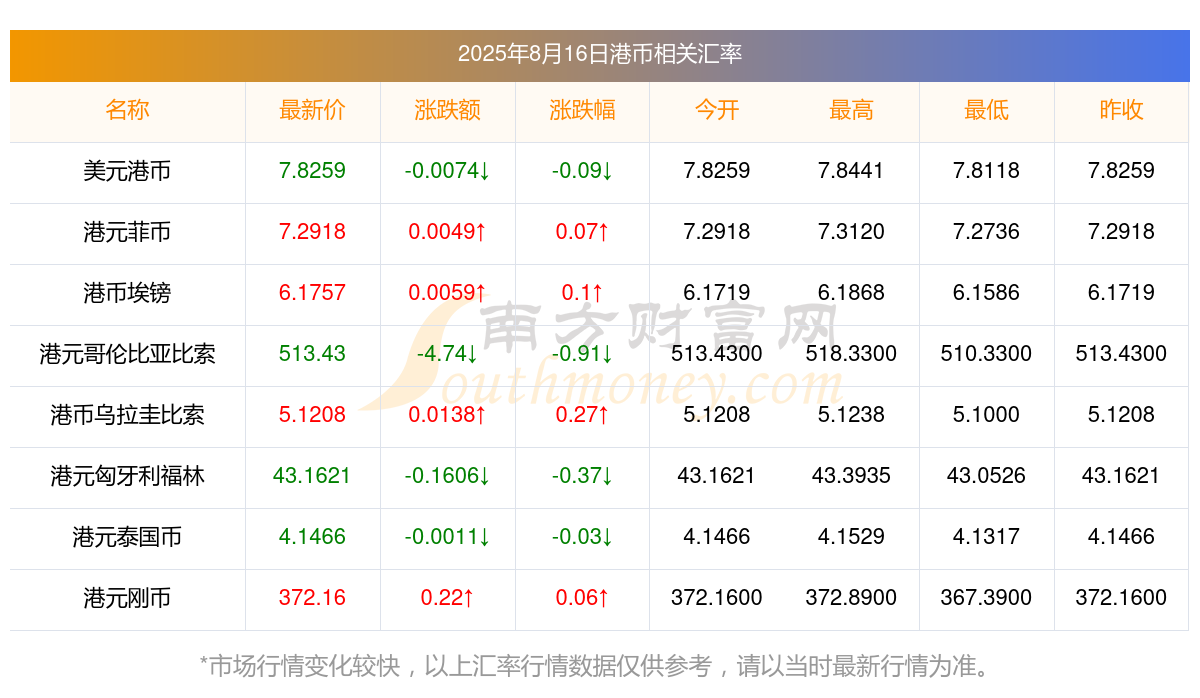
Task: Click the red latest price 7.2918
Action: [x=313, y=232]
